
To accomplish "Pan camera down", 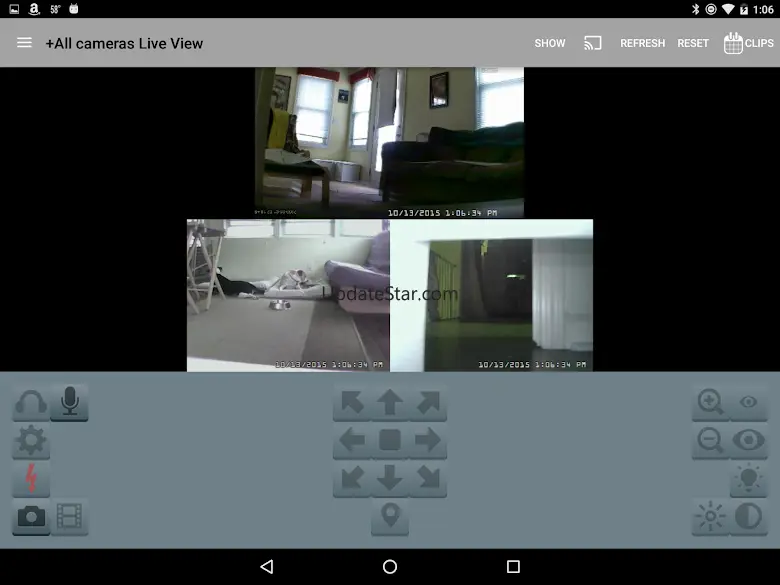I will pos(390,479).
